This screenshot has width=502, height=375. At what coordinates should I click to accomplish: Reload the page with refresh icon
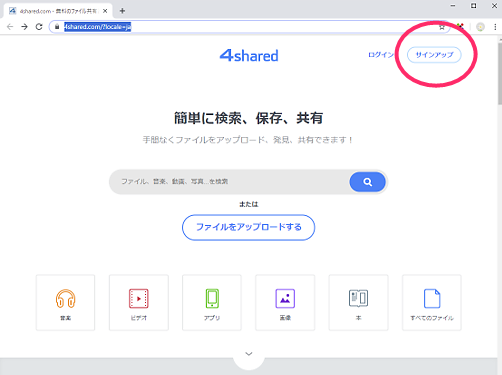pos(39,27)
